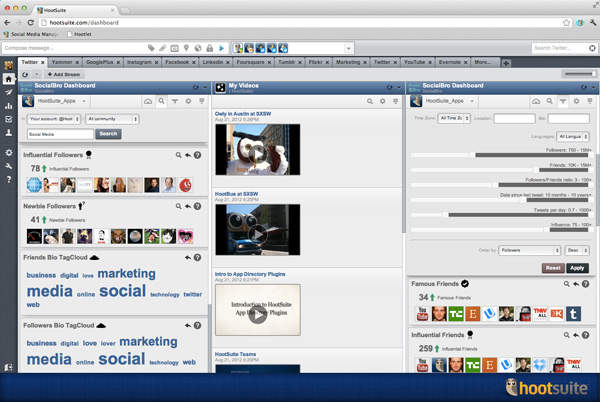Click share arrow in Friends Bio TagCloud
Image resolution: width=600 pixels, height=402 pixels.
(188, 257)
